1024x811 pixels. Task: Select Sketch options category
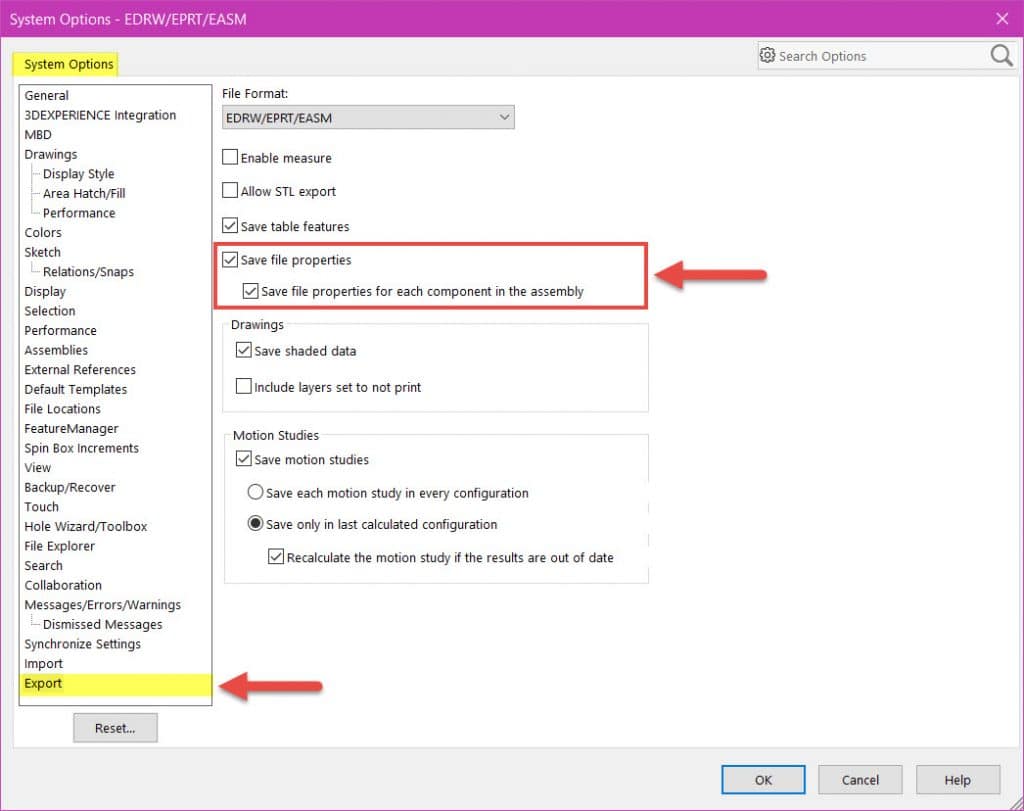pos(42,252)
